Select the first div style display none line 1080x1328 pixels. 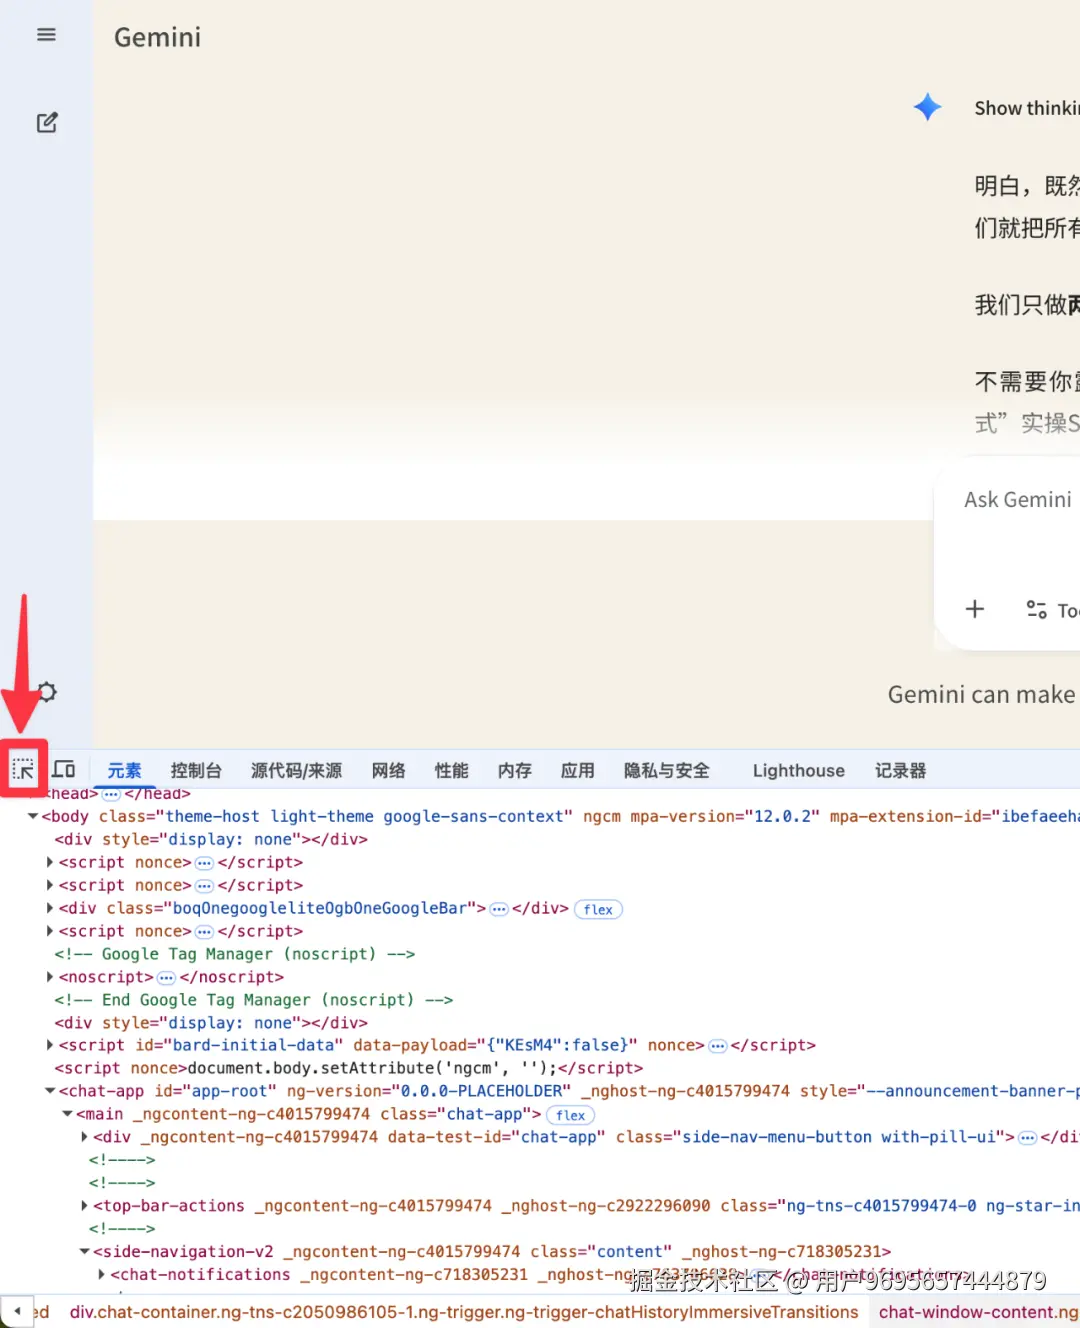tap(211, 839)
